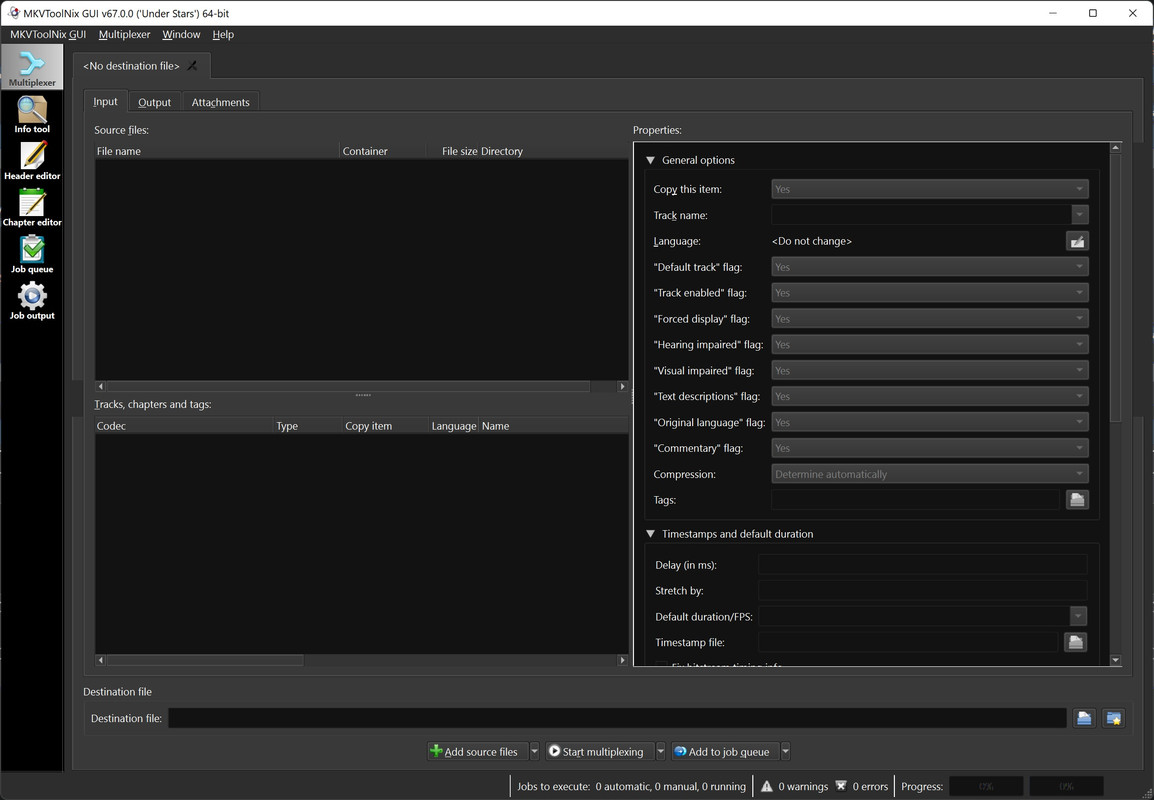Switch to the Attachments tab

pyautogui.click(x=220, y=102)
